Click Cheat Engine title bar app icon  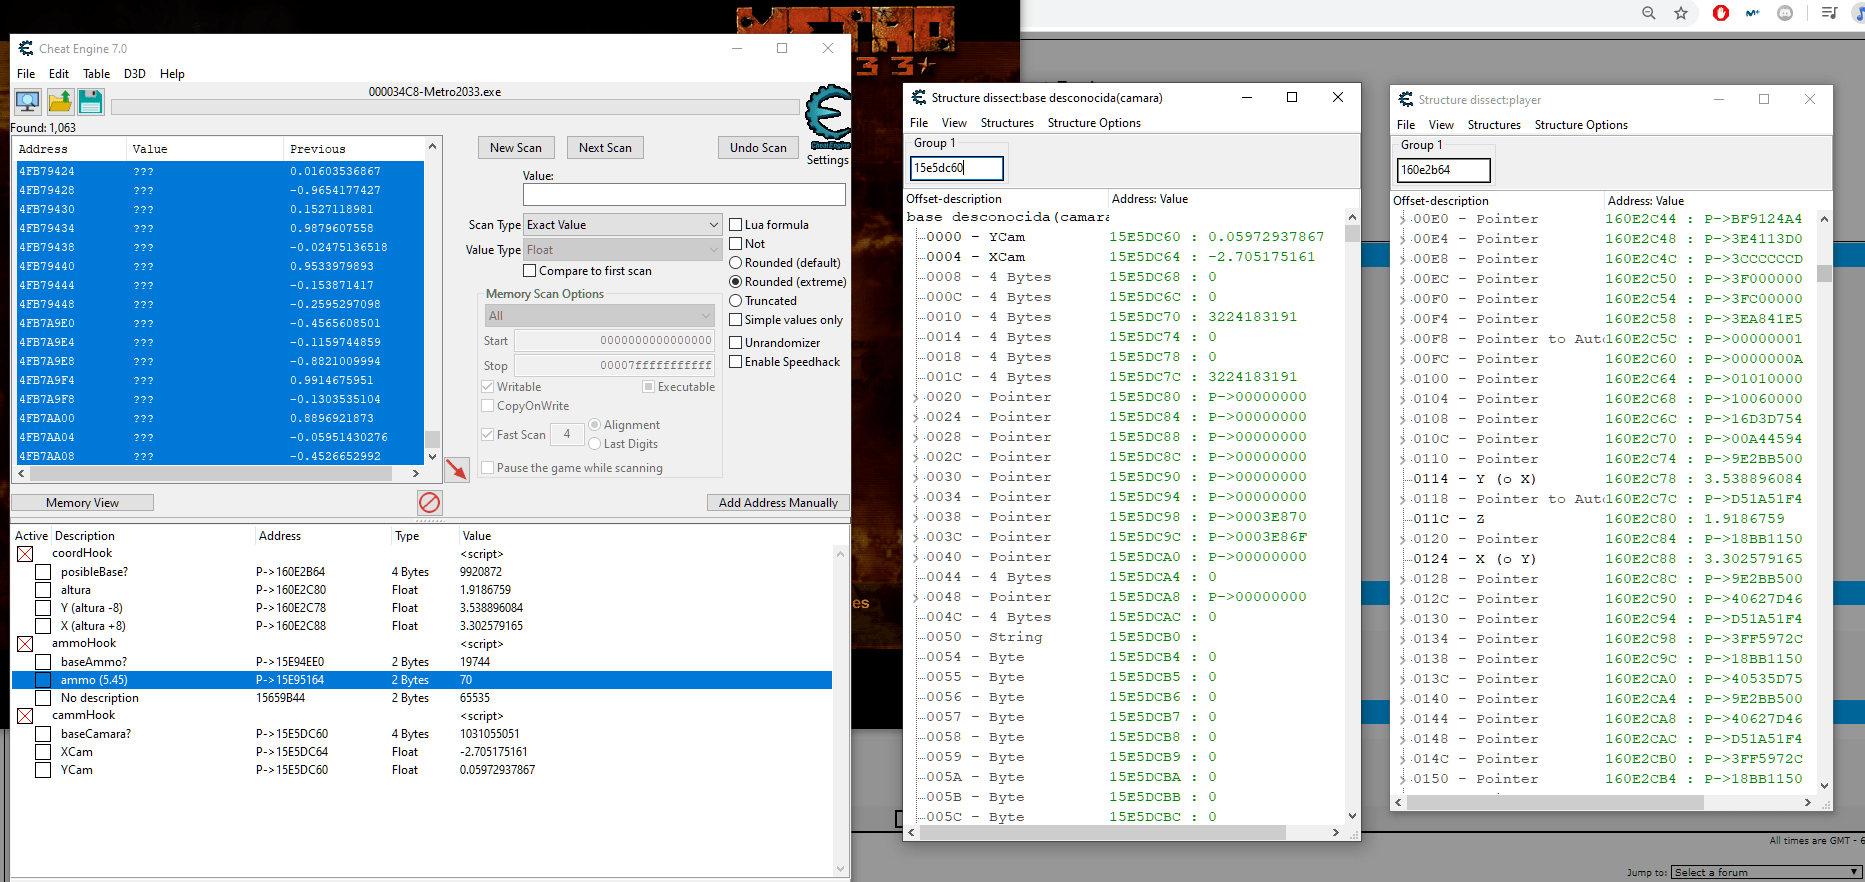[x=26, y=48]
